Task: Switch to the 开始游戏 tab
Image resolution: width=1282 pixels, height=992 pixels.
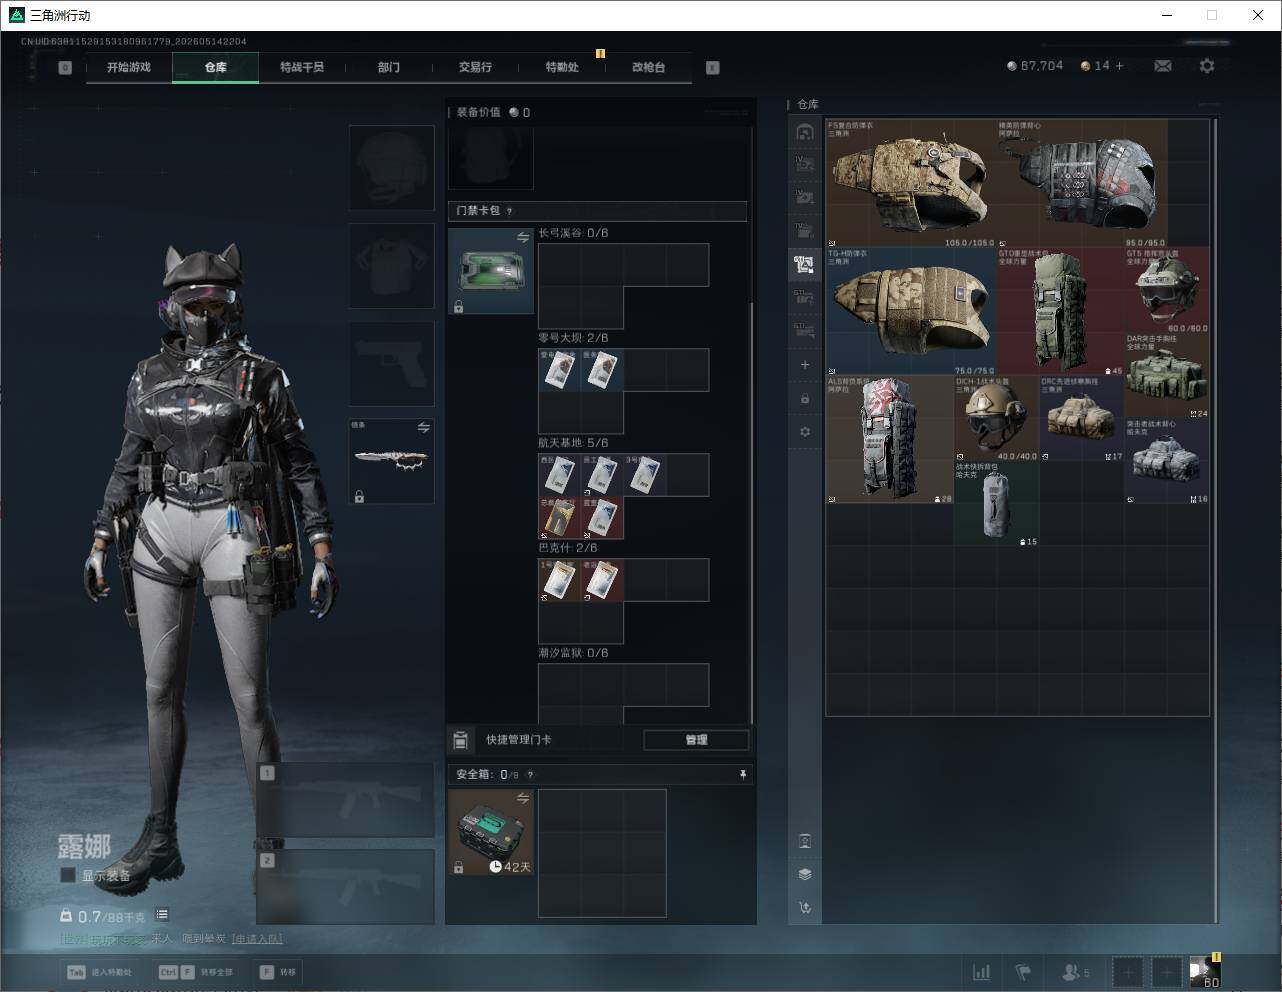Action: coord(129,67)
